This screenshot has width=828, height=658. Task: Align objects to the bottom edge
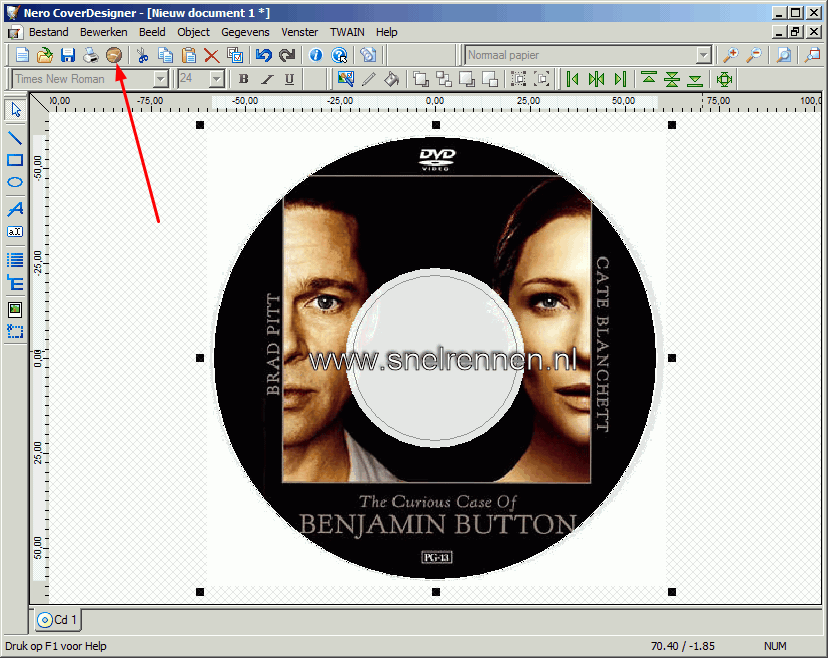(695, 79)
